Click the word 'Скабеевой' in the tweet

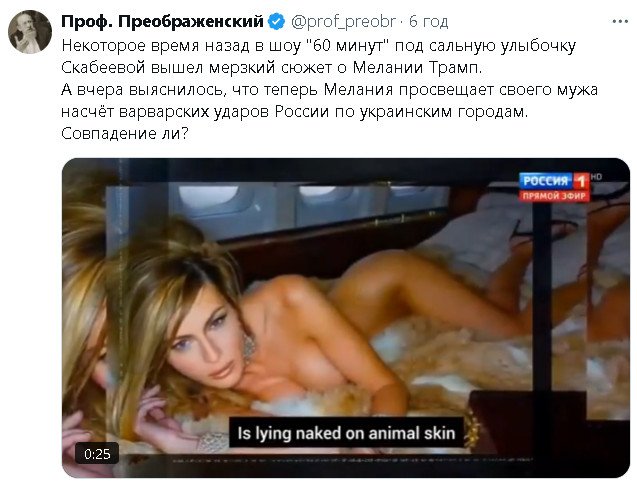[x=103, y=67]
